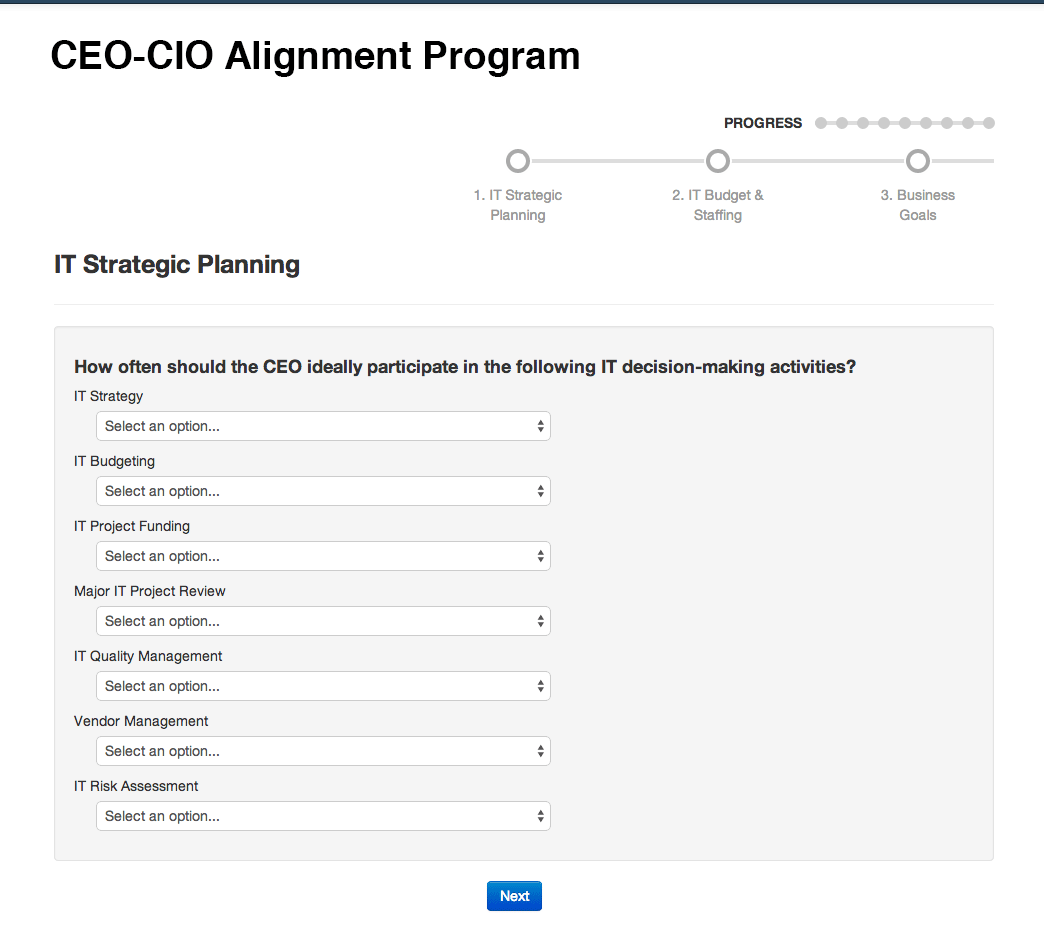The width and height of the screenshot is (1044, 936).
Task: Click the Next button
Action: (514, 896)
